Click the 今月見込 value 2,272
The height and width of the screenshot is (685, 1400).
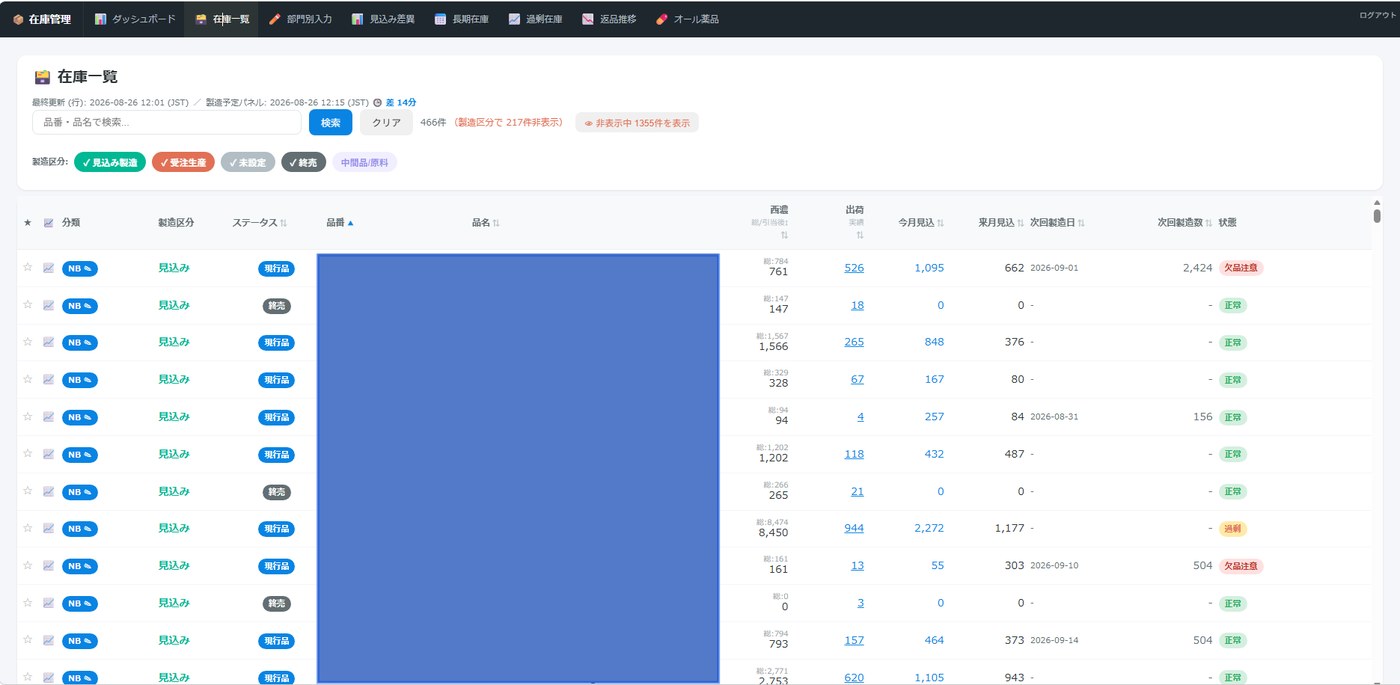(x=929, y=528)
